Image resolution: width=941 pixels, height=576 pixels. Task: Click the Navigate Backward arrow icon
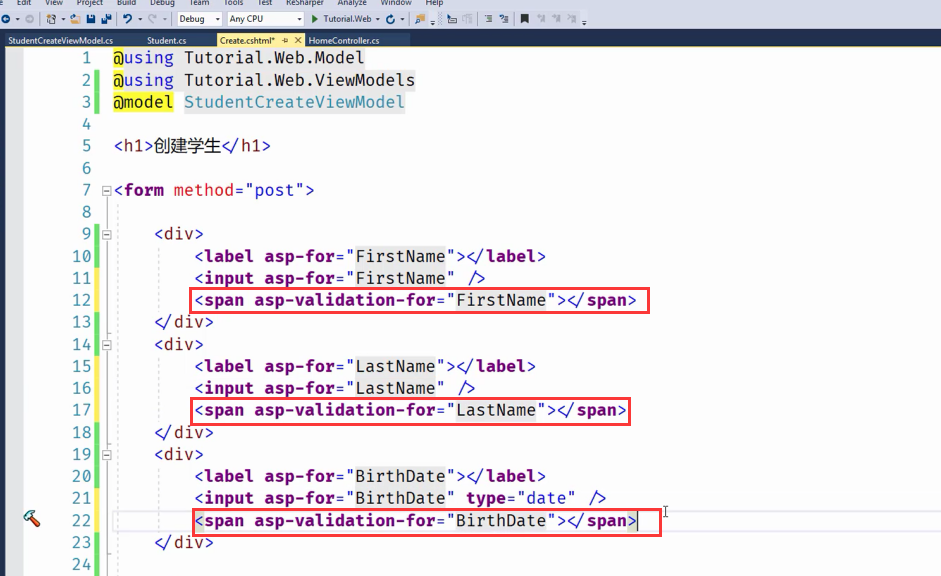(x=6, y=19)
